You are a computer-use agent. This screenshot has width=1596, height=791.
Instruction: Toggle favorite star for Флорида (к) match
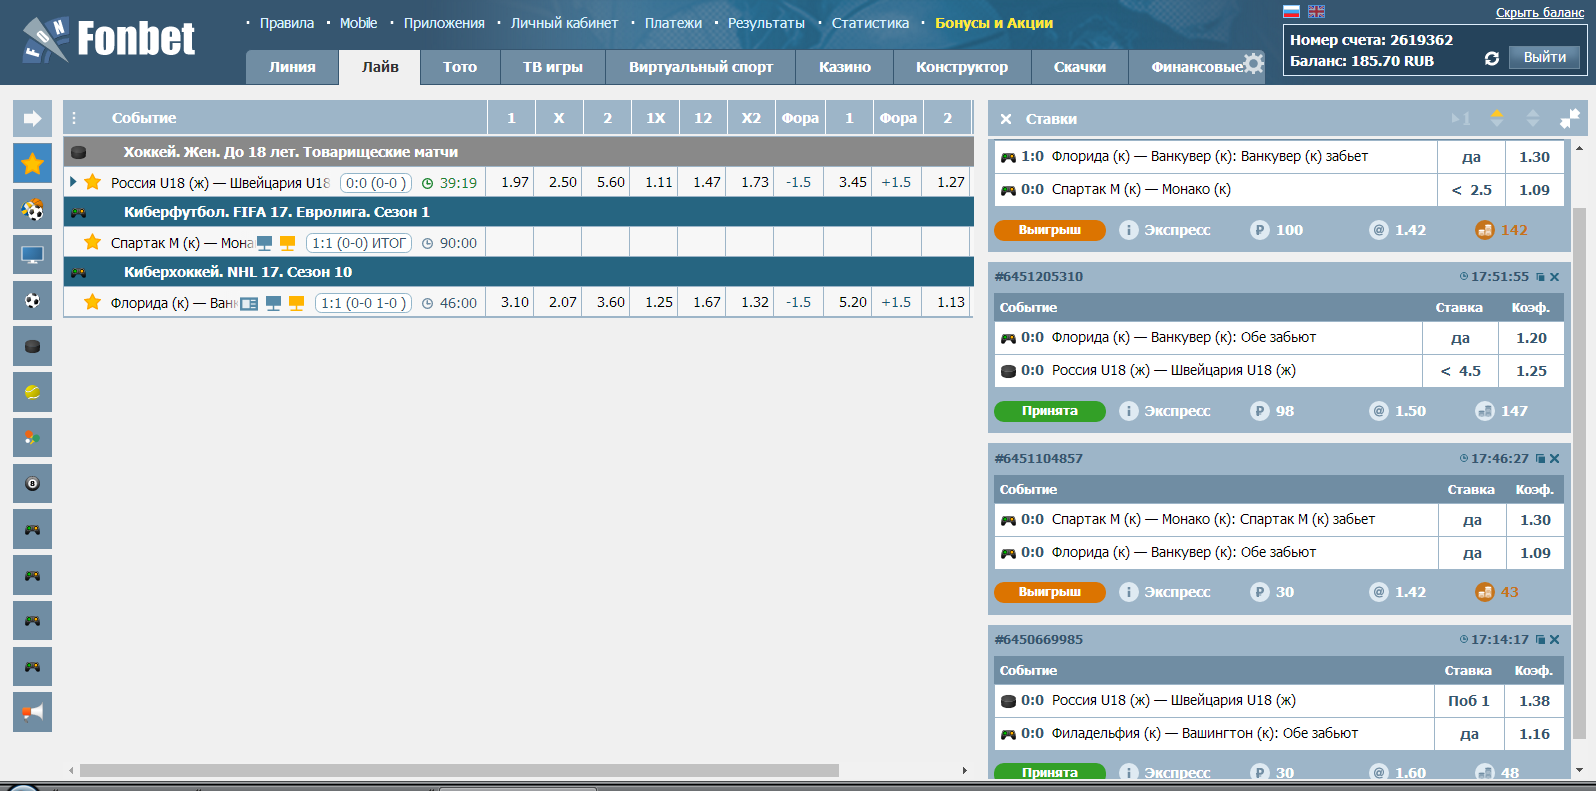(93, 302)
